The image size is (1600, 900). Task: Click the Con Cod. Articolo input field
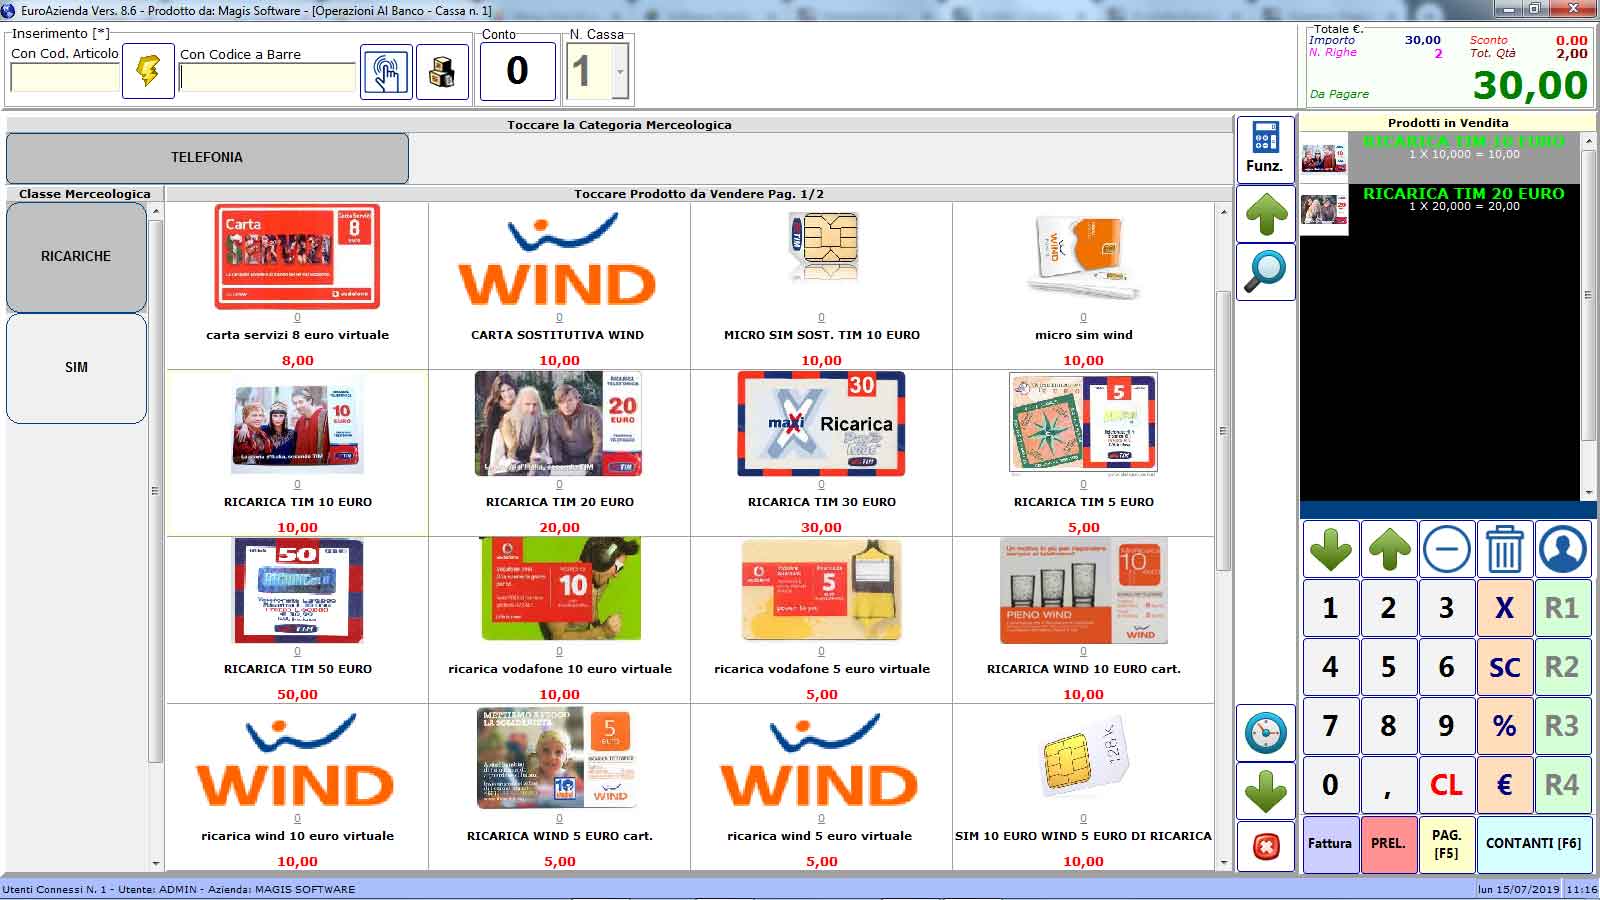pyautogui.click(x=65, y=77)
